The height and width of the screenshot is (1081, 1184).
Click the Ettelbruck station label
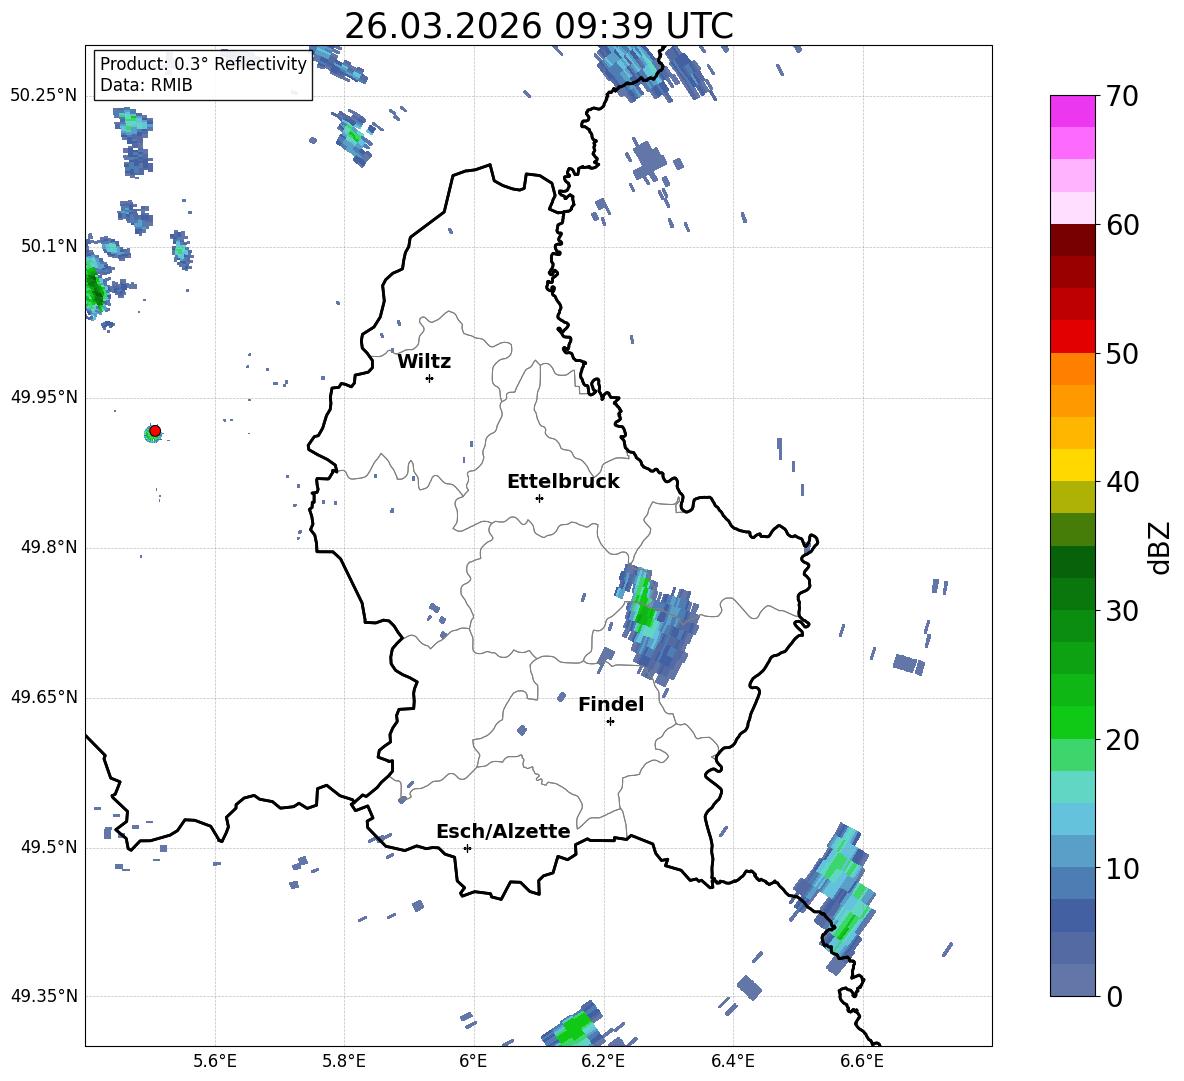[563, 482]
